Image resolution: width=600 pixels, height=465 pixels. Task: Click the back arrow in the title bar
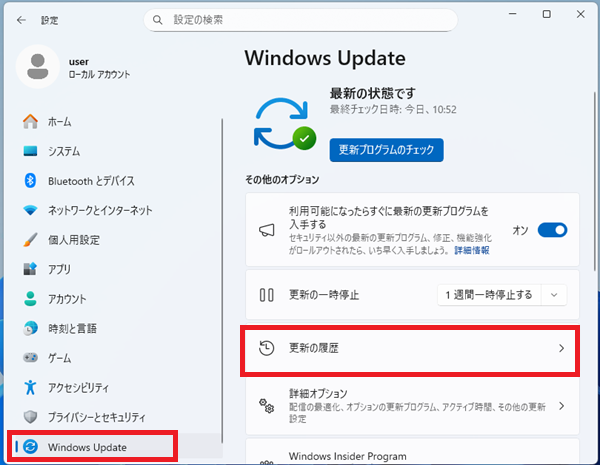[x=22, y=20]
